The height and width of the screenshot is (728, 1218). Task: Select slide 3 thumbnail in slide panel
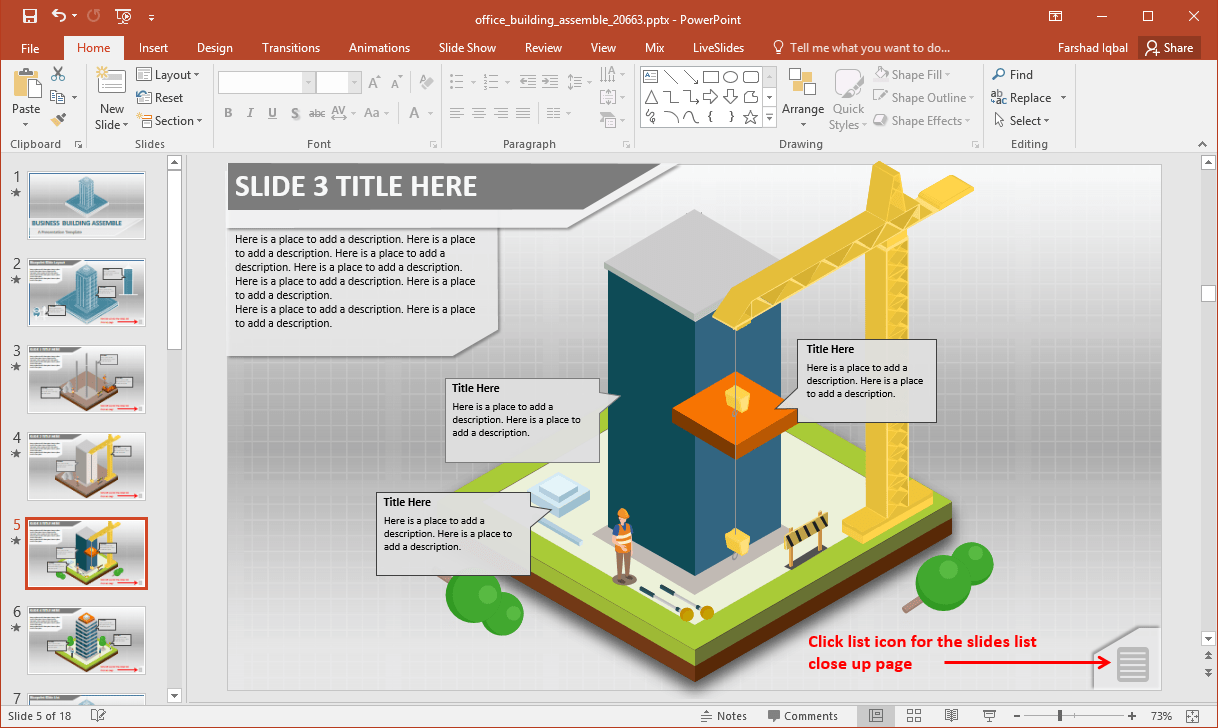(x=86, y=379)
